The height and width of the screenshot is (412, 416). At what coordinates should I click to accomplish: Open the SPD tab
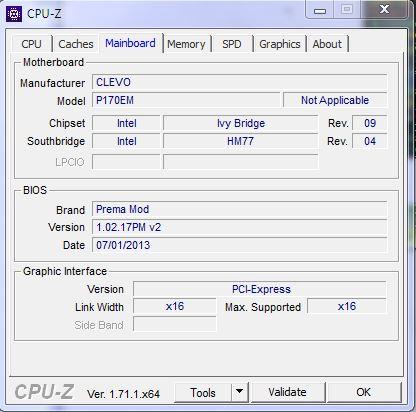tap(232, 44)
